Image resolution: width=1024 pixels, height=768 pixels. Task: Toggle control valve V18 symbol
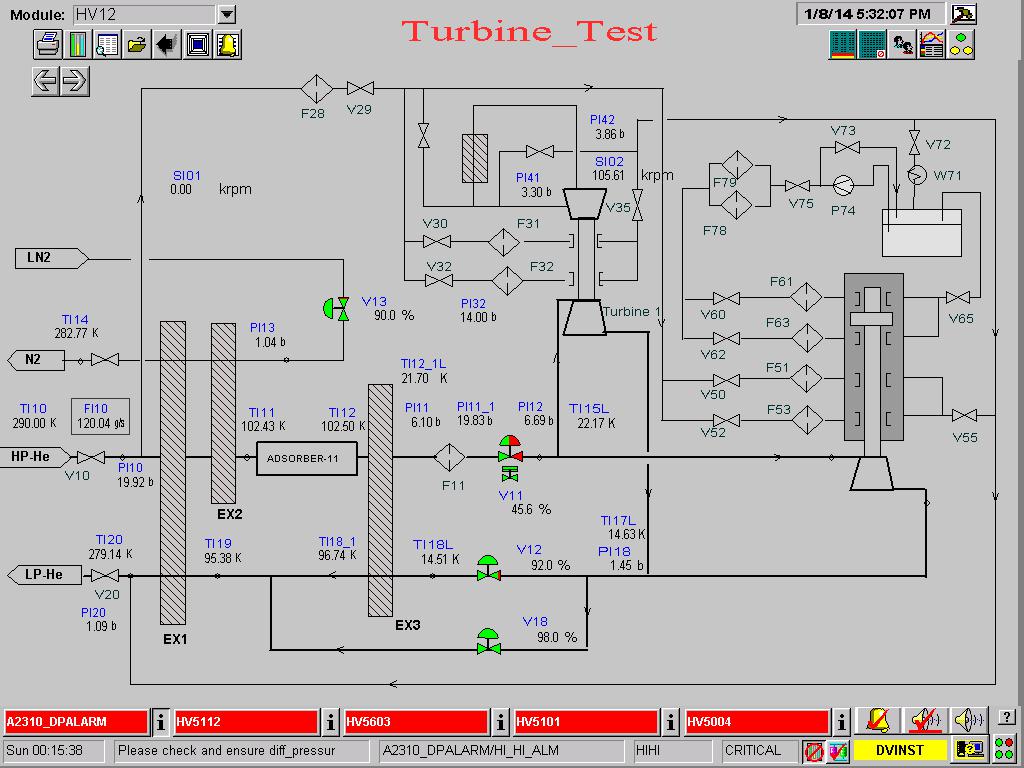coord(488,641)
